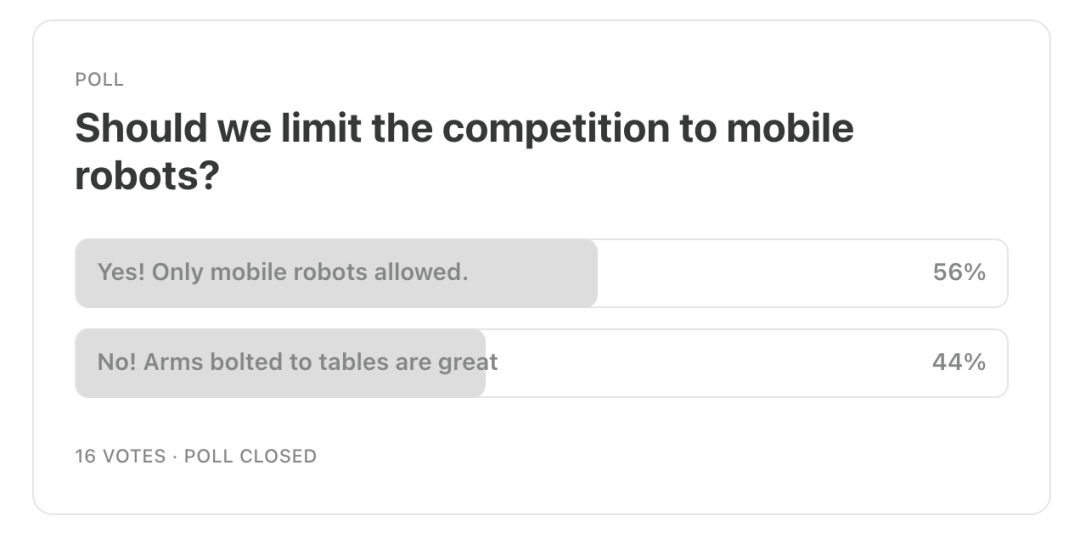Select the "No! Arms bolted to tables are great" option
Screen dimensions: 1080x538
[297, 362]
